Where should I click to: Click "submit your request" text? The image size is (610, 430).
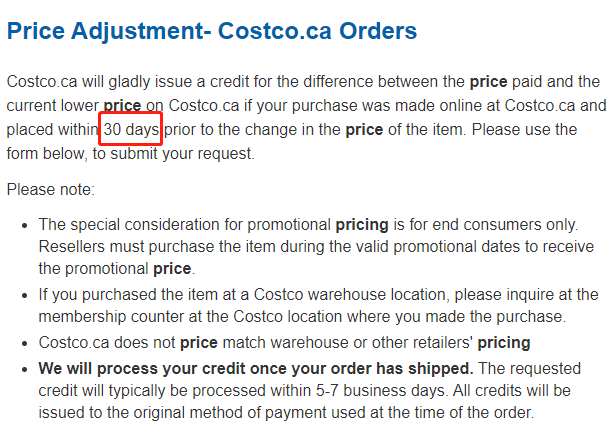pos(182,154)
